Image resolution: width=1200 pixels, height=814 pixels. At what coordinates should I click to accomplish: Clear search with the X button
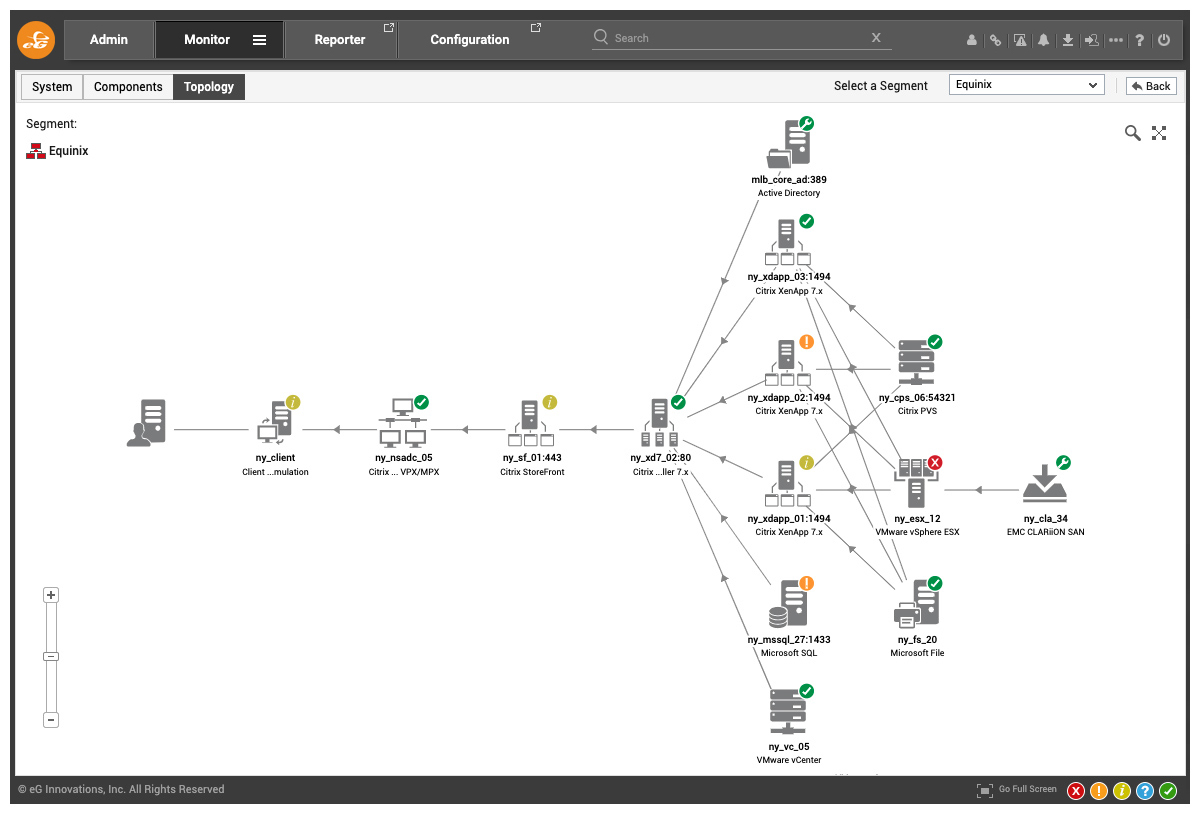point(877,38)
